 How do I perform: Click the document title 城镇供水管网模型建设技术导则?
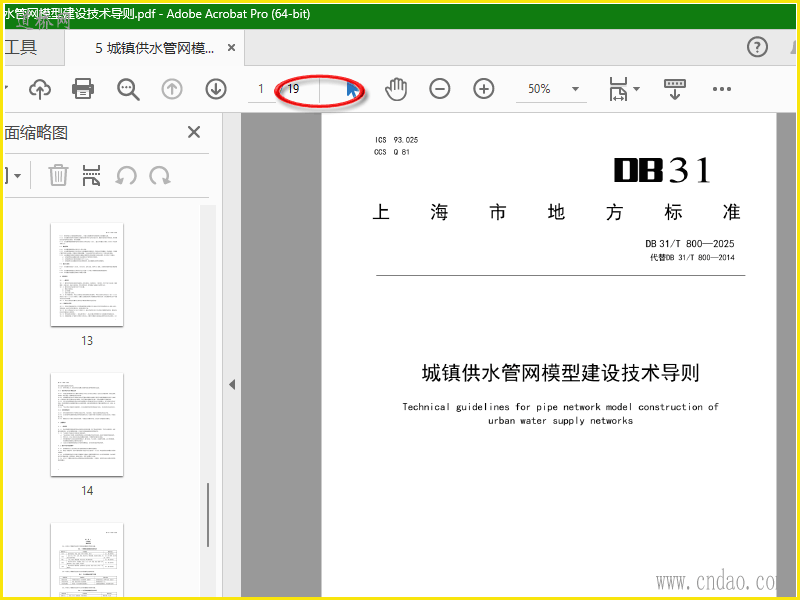tap(560, 373)
